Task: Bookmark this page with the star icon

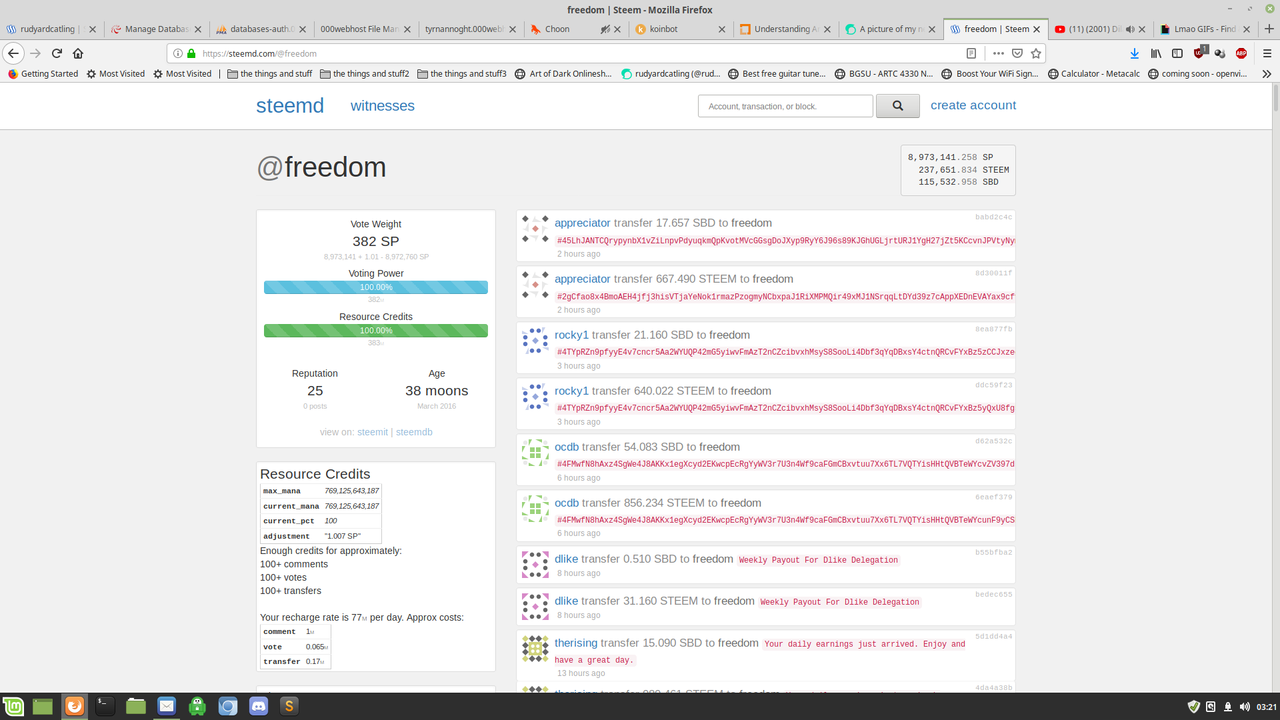Action: pyautogui.click(x=1036, y=53)
